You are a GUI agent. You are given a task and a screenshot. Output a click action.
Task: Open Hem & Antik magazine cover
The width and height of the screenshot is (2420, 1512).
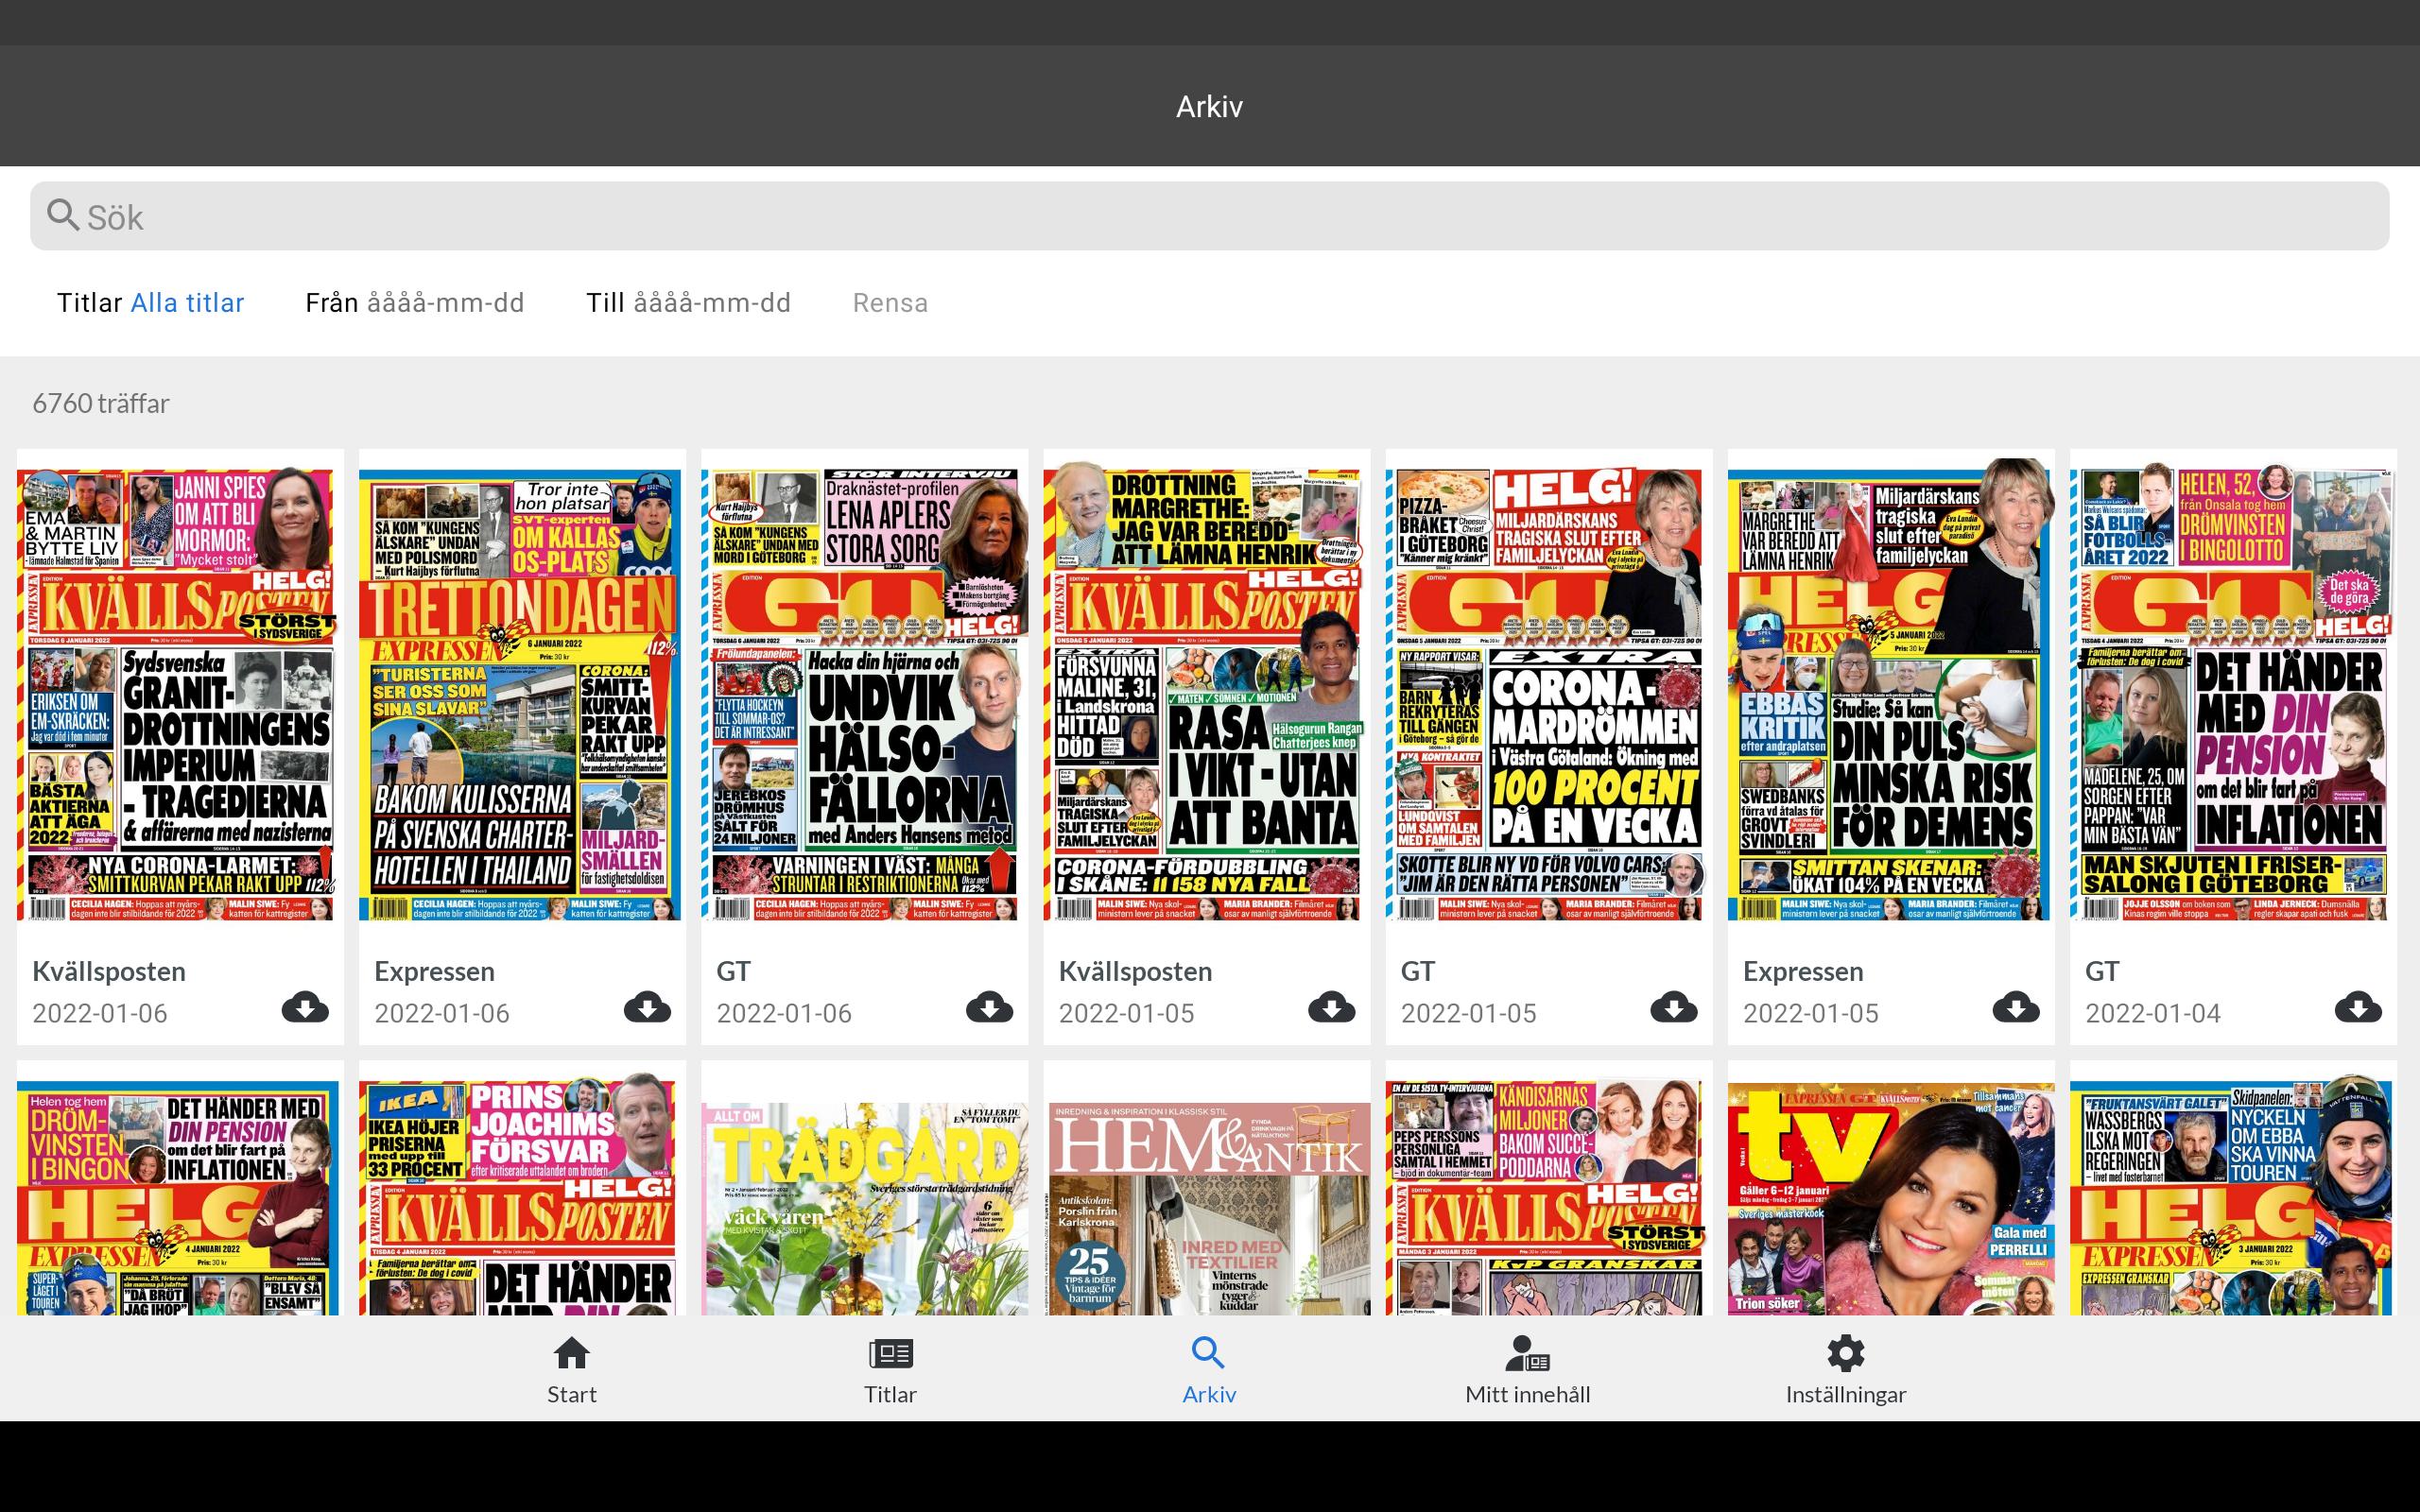[x=1207, y=1208]
